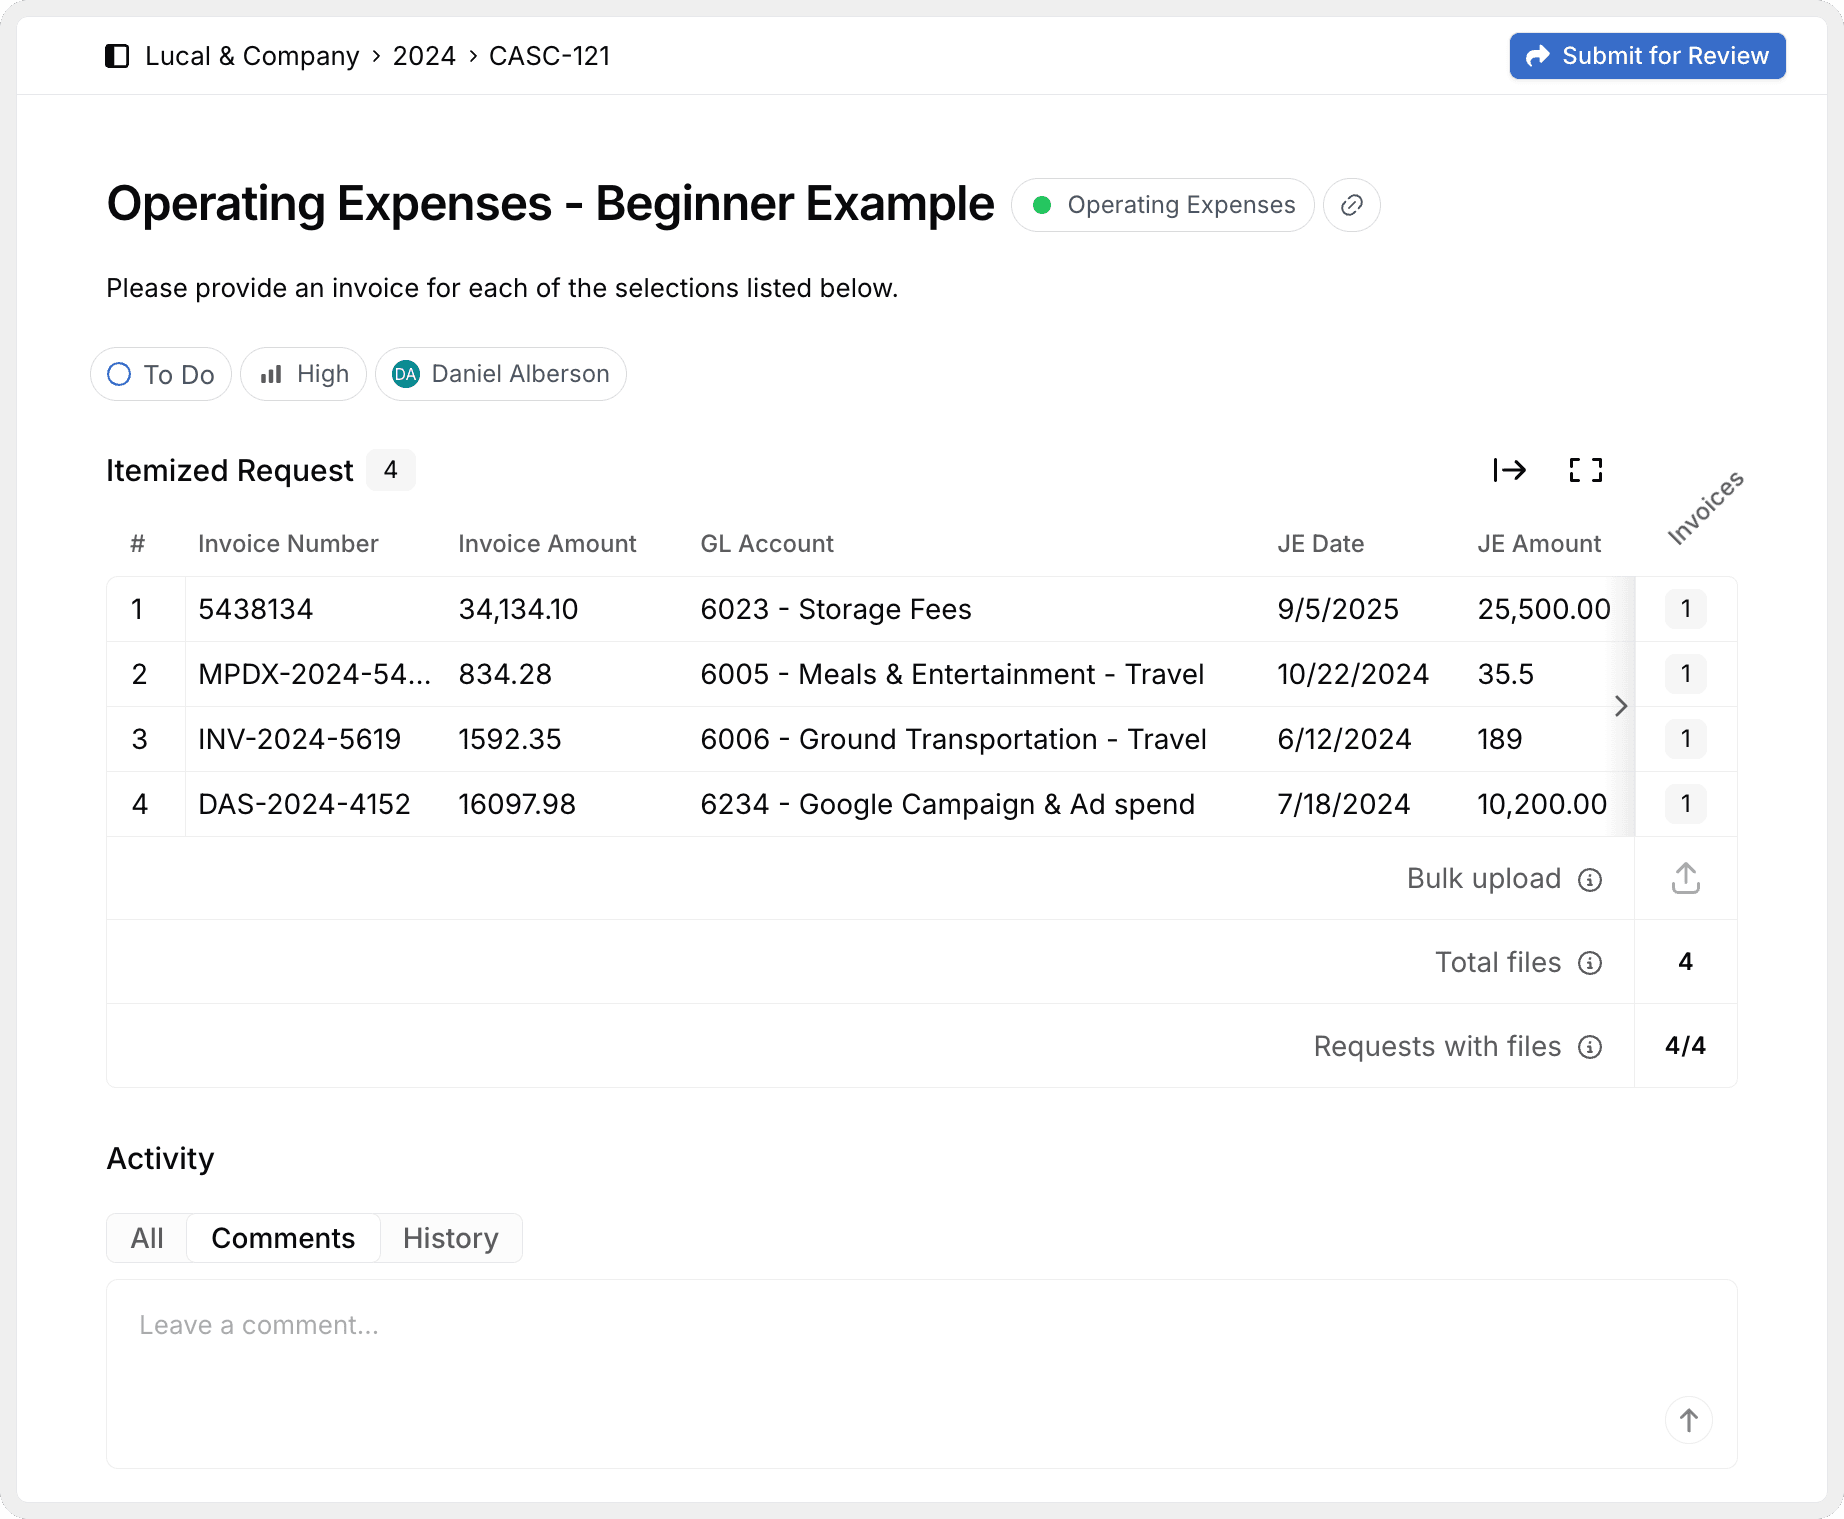1844x1519 pixels.
Task: Select the All activity tab
Action: [x=147, y=1238]
